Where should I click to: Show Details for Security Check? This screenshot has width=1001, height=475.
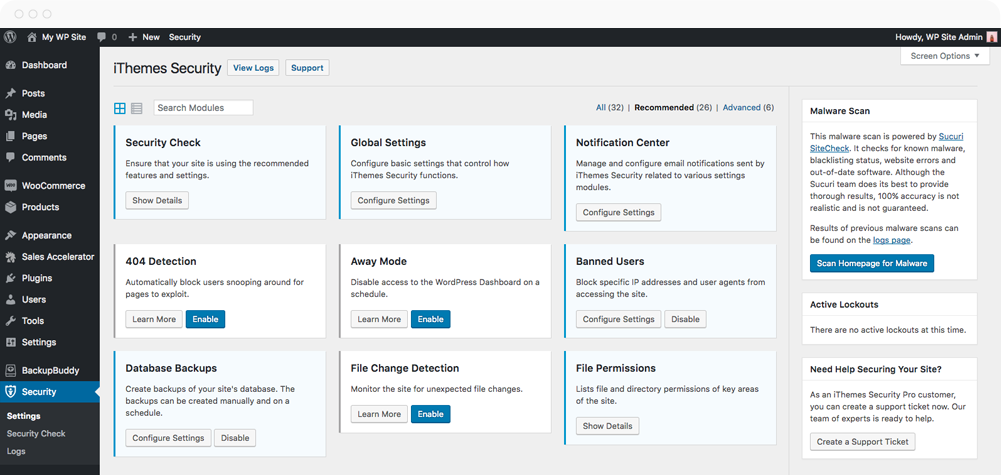tap(157, 200)
